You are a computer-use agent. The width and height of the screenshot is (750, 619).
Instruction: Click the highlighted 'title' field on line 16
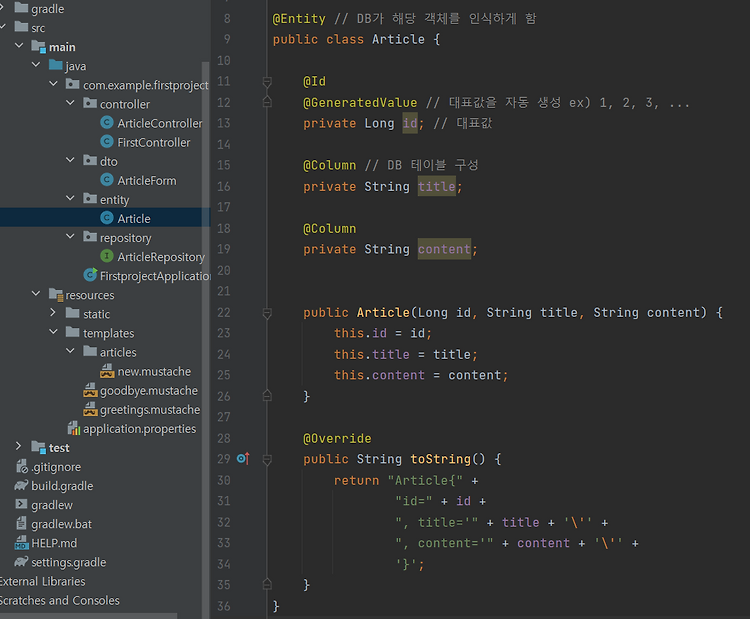[437, 187]
